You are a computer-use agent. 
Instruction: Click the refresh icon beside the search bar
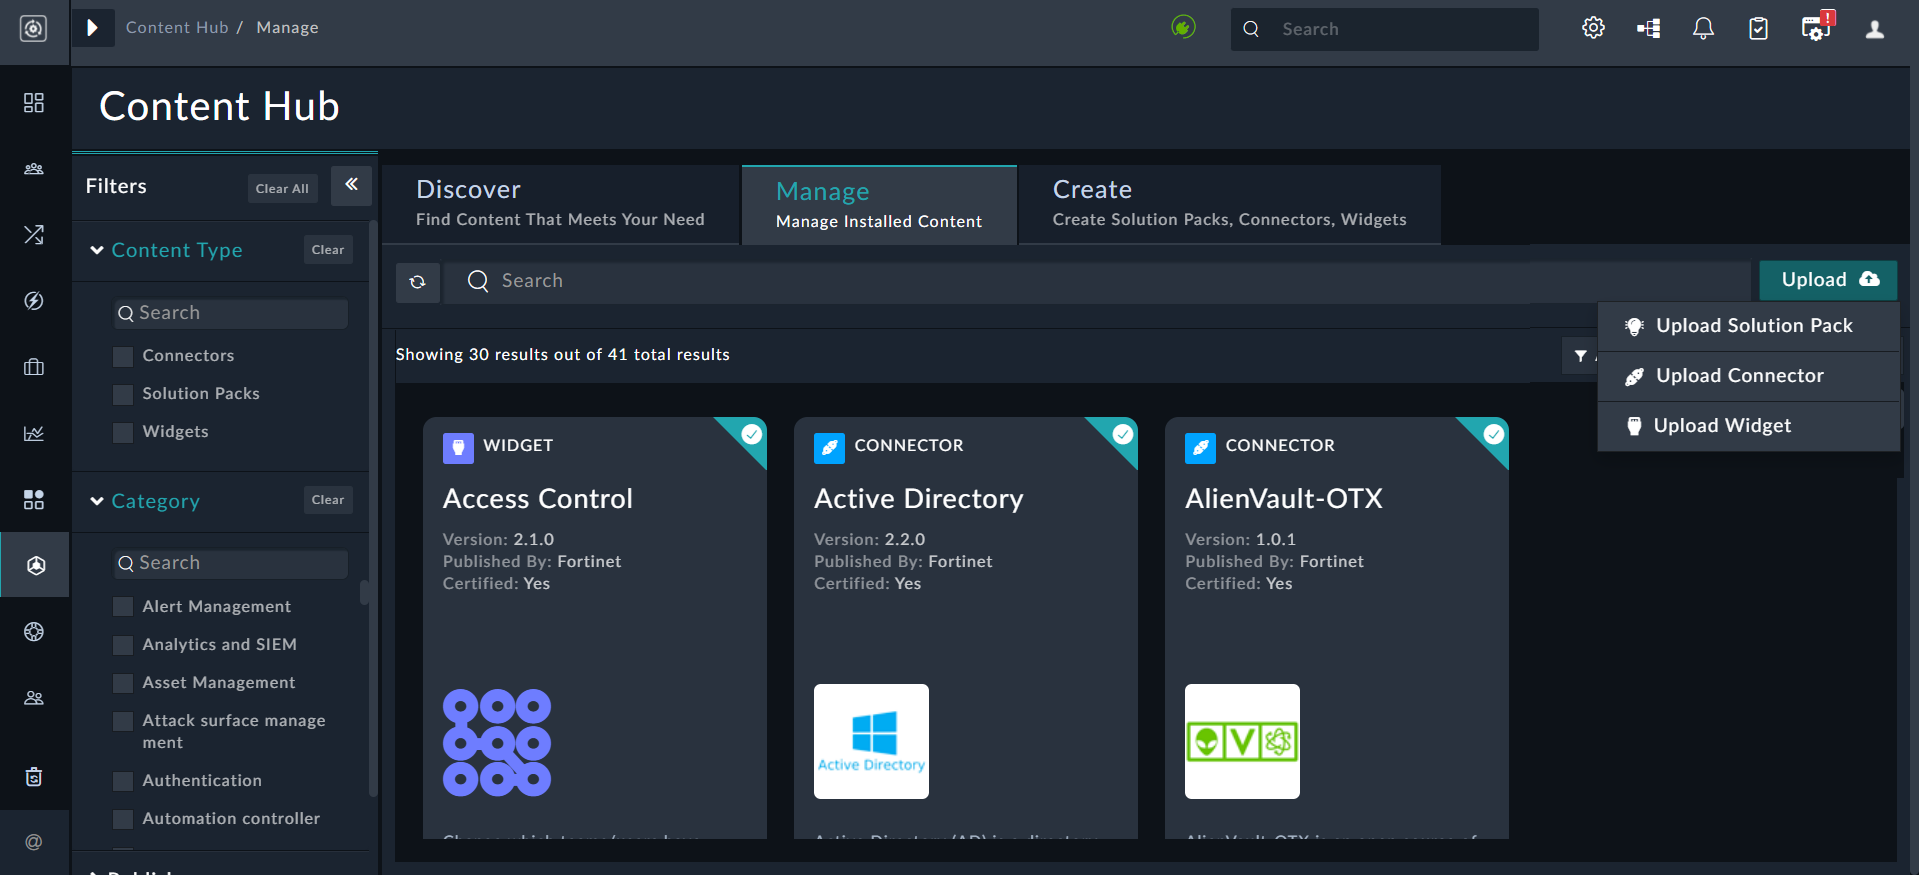[417, 282]
